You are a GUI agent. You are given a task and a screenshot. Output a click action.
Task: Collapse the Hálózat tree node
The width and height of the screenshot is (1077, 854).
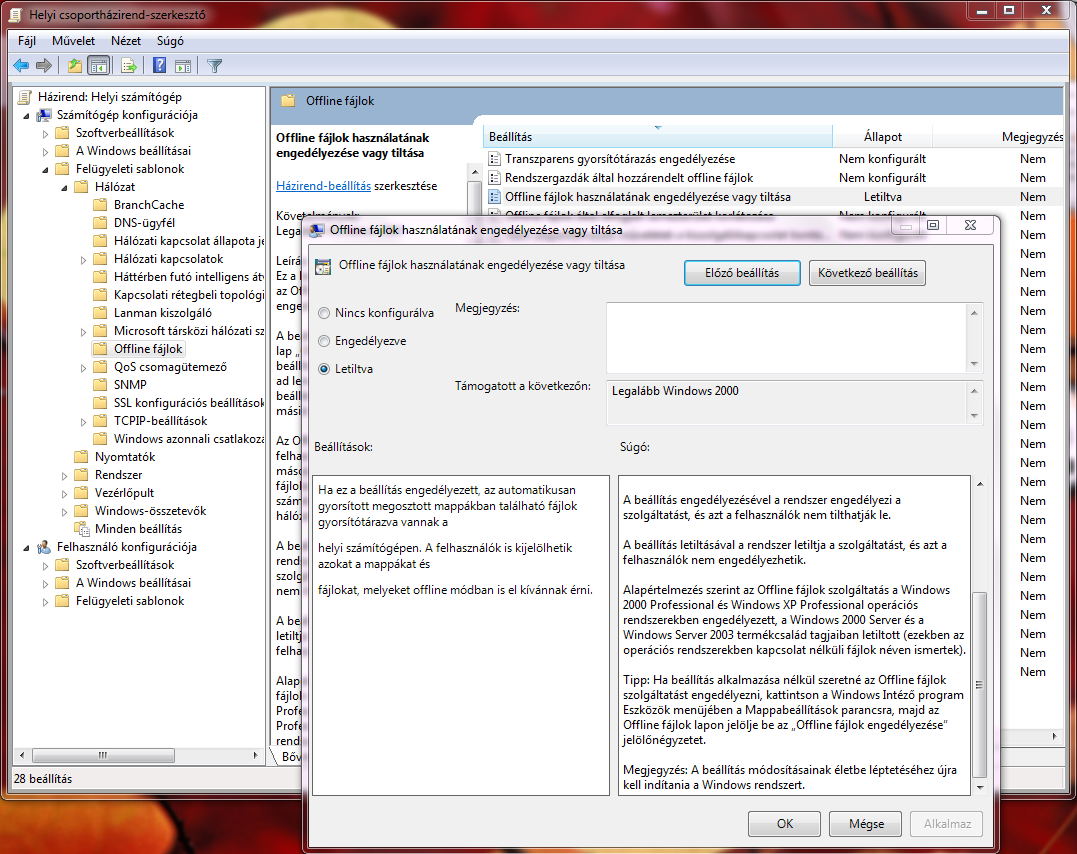[x=65, y=187]
